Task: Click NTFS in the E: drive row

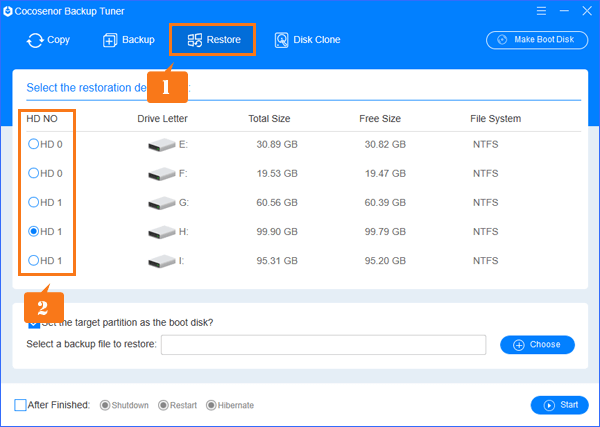Action: (x=486, y=145)
